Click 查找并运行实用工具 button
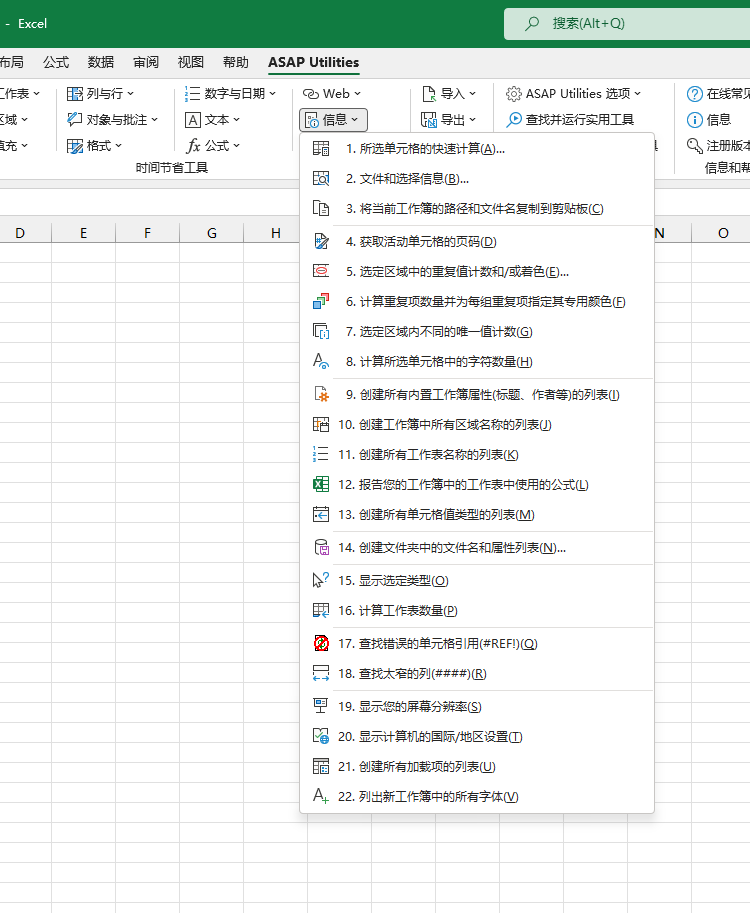This screenshot has height=913, width=750. pyautogui.click(x=569, y=119)
